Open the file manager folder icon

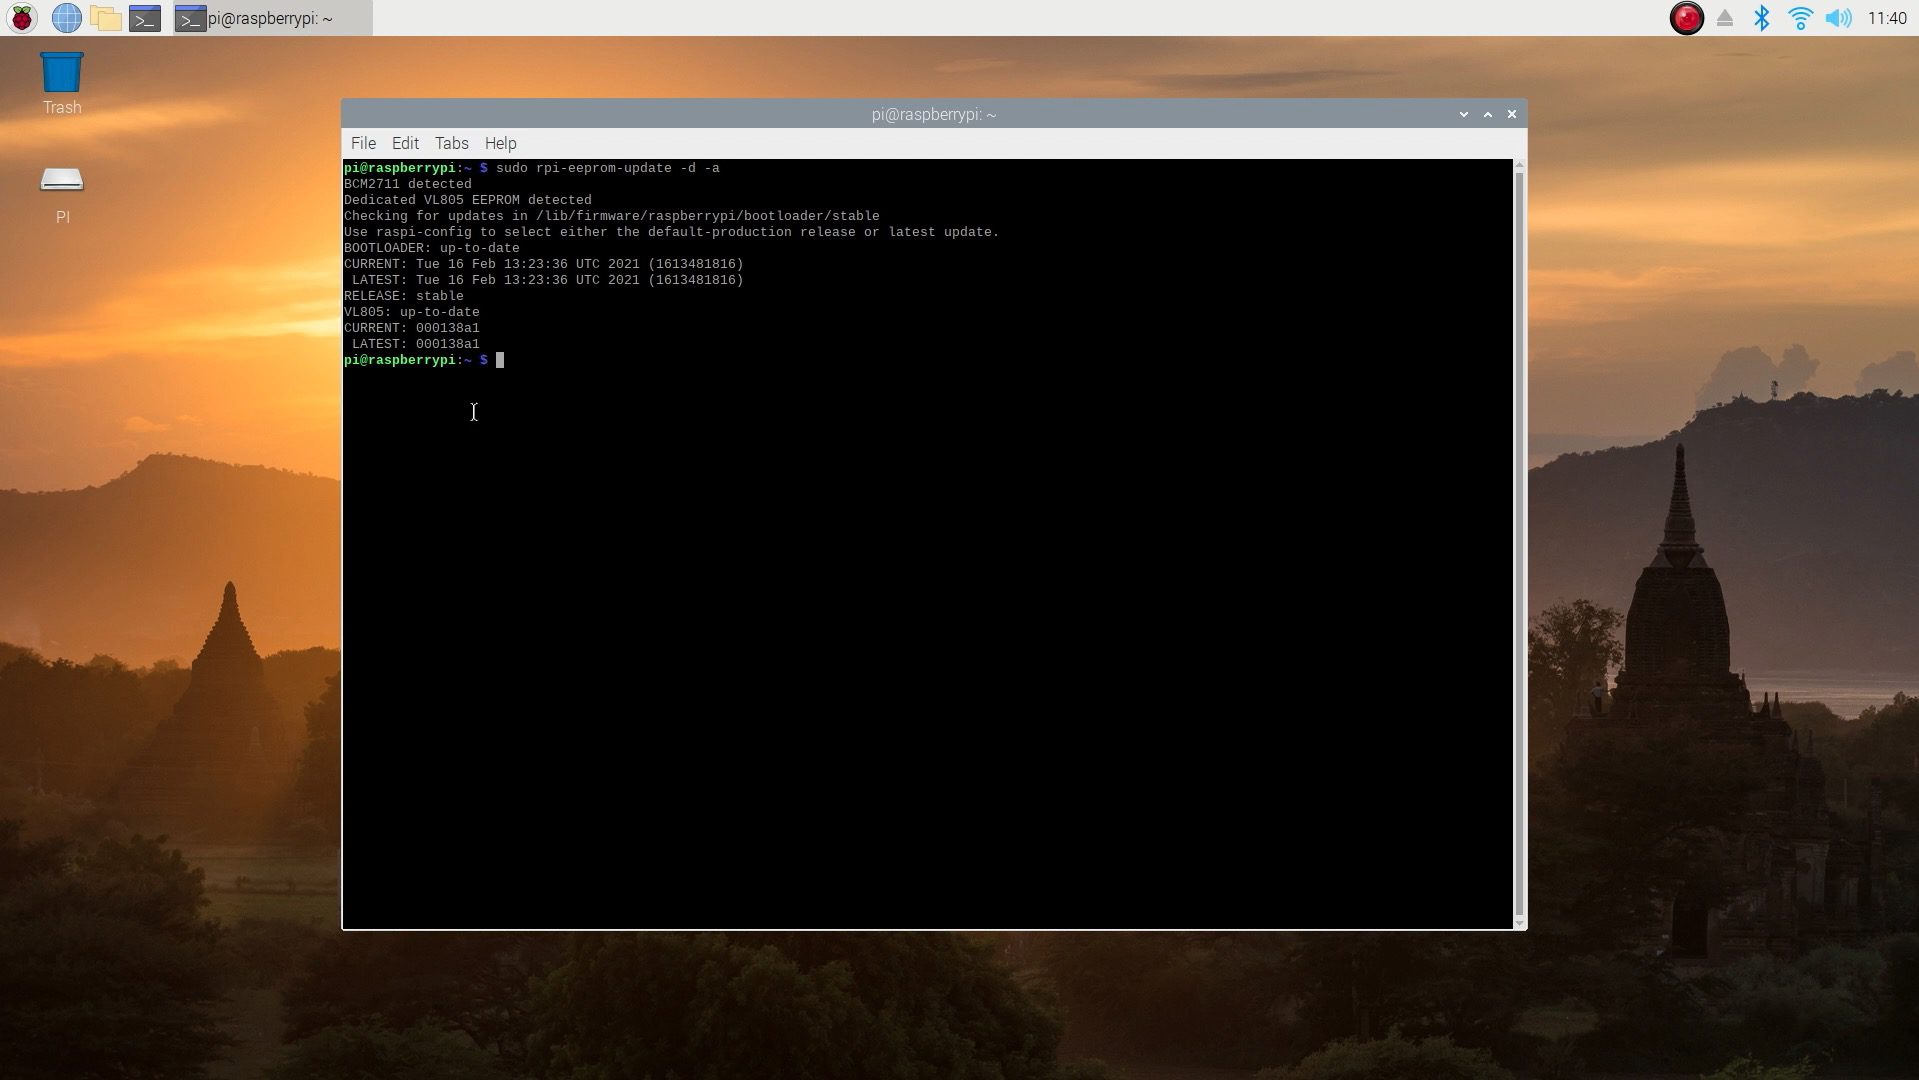pyautogui.click(x=105, y=18)
